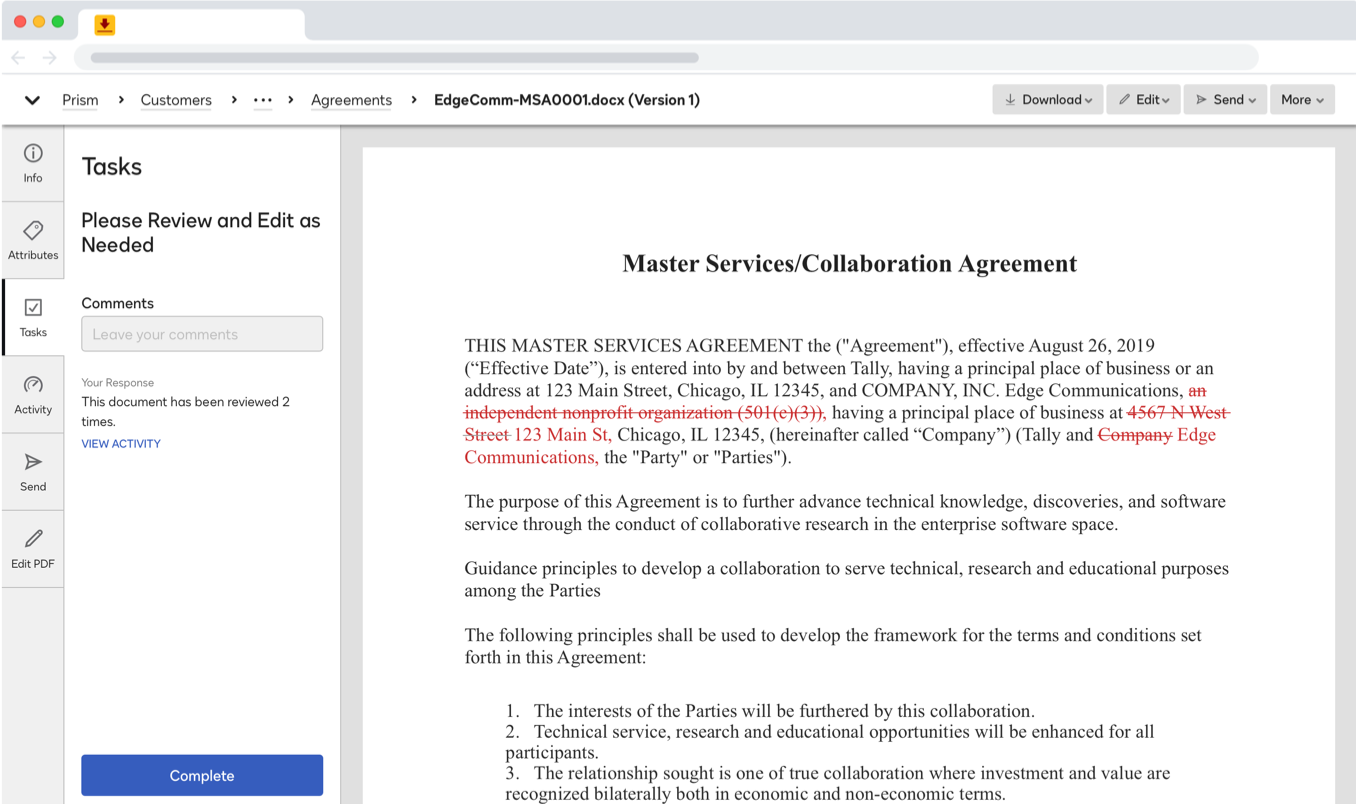Open VIEW ACTIVITY link
The height and width of the screenshot is (804, 1356).
[121, 443]
